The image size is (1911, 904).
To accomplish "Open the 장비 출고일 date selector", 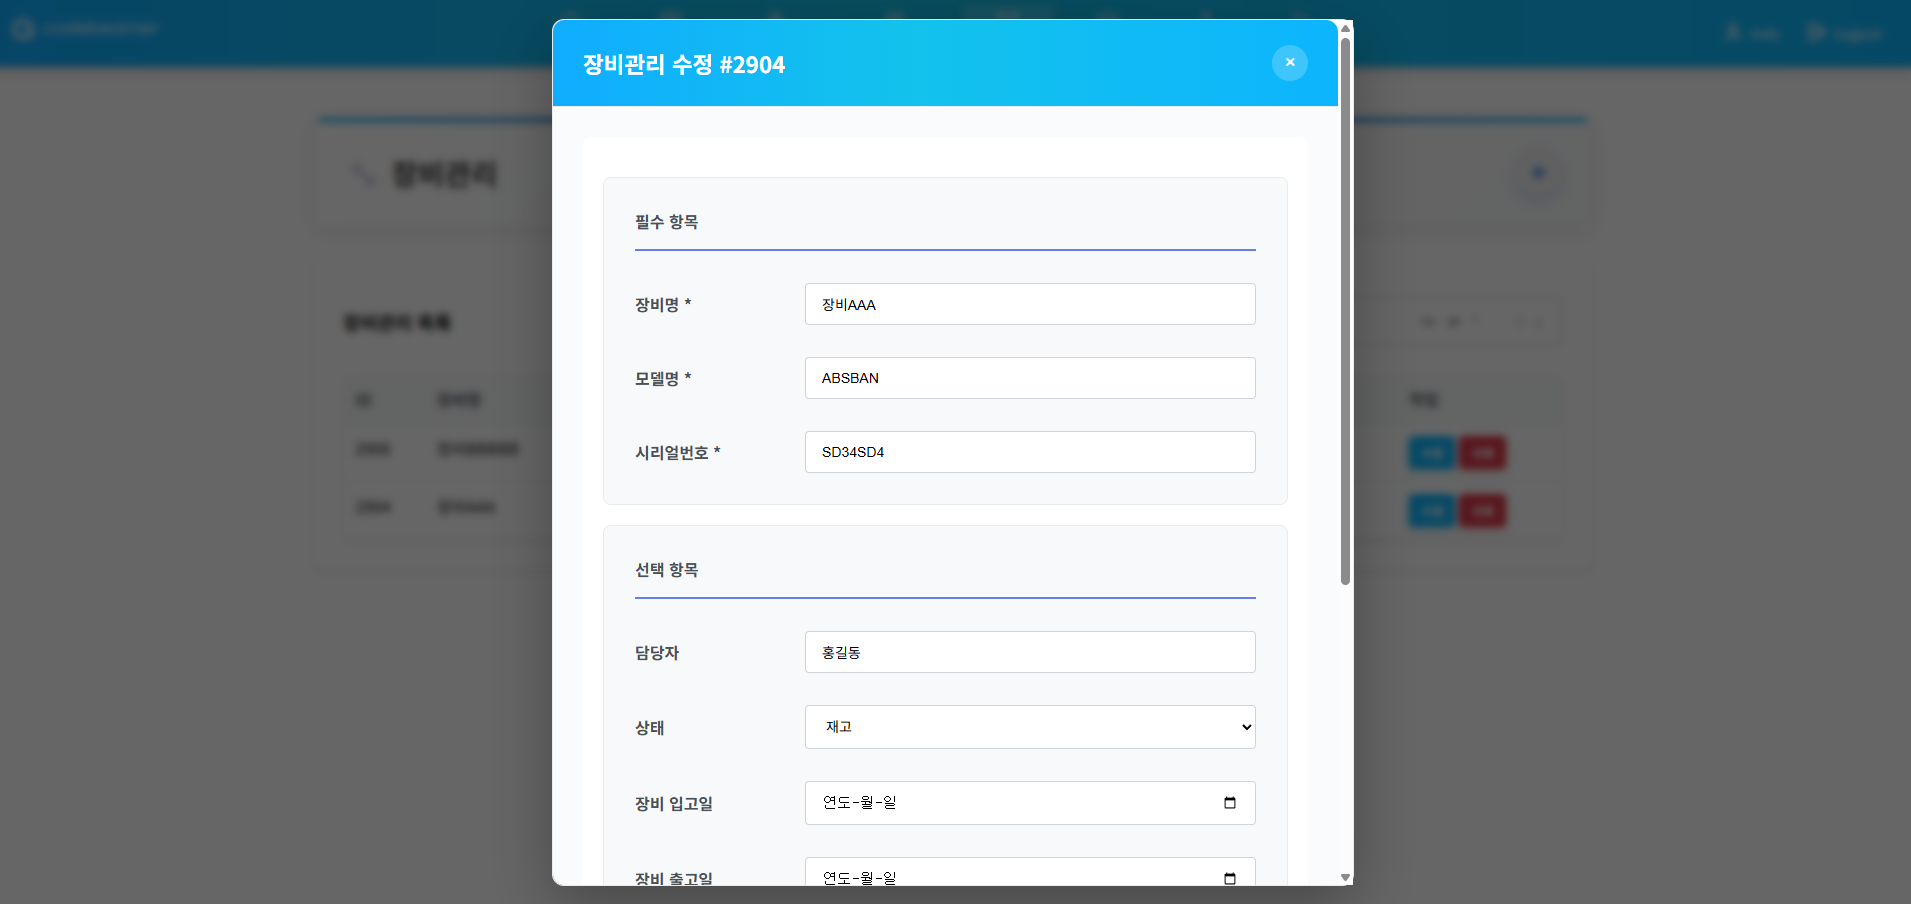I will (x=1029, y=877).
